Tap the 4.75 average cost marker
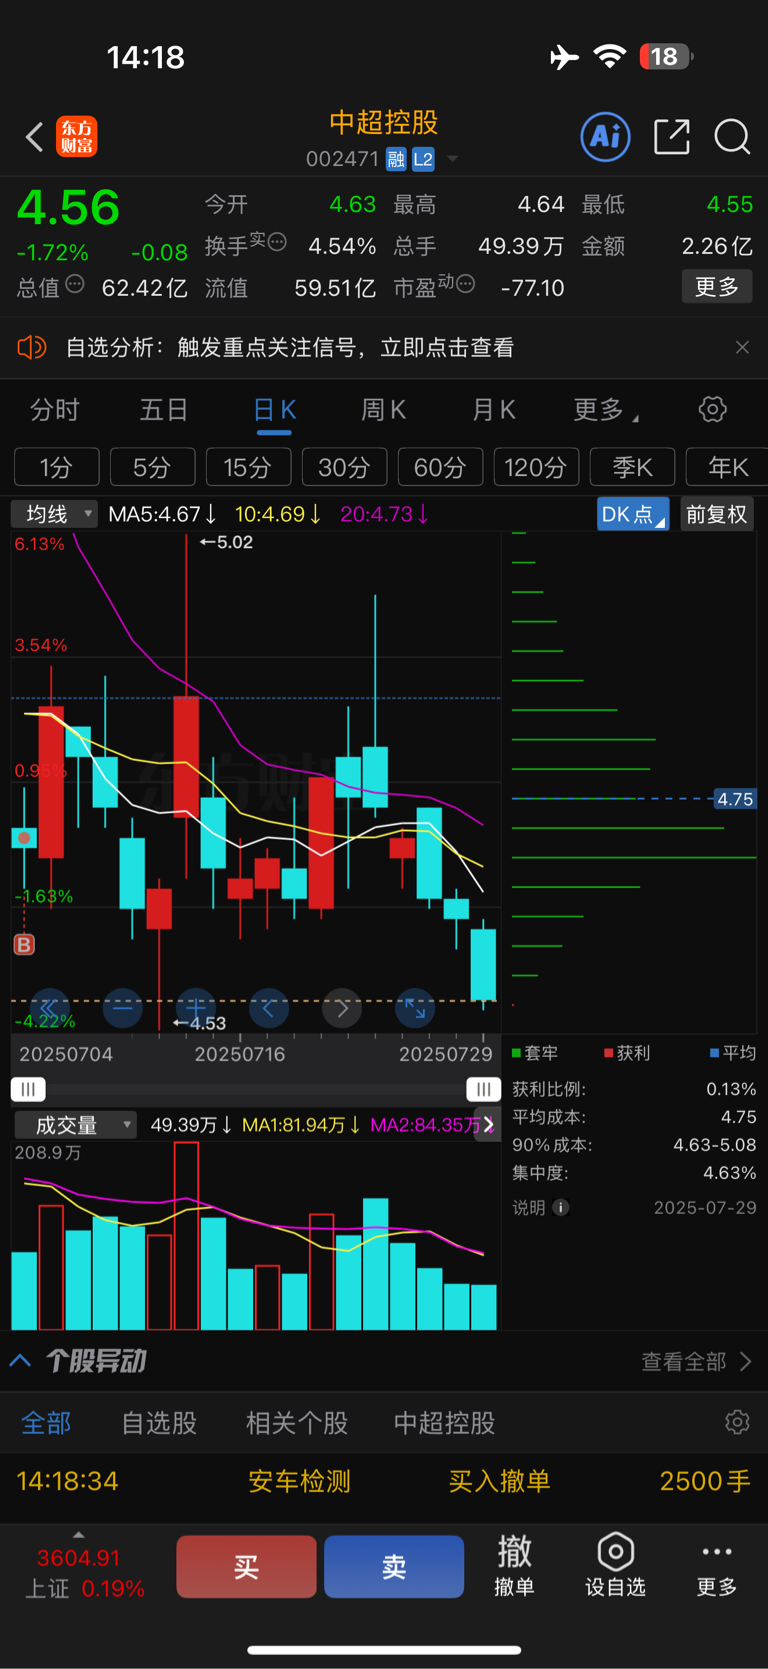Viewport: 768px width, 1669px height. tap(734, 799)
